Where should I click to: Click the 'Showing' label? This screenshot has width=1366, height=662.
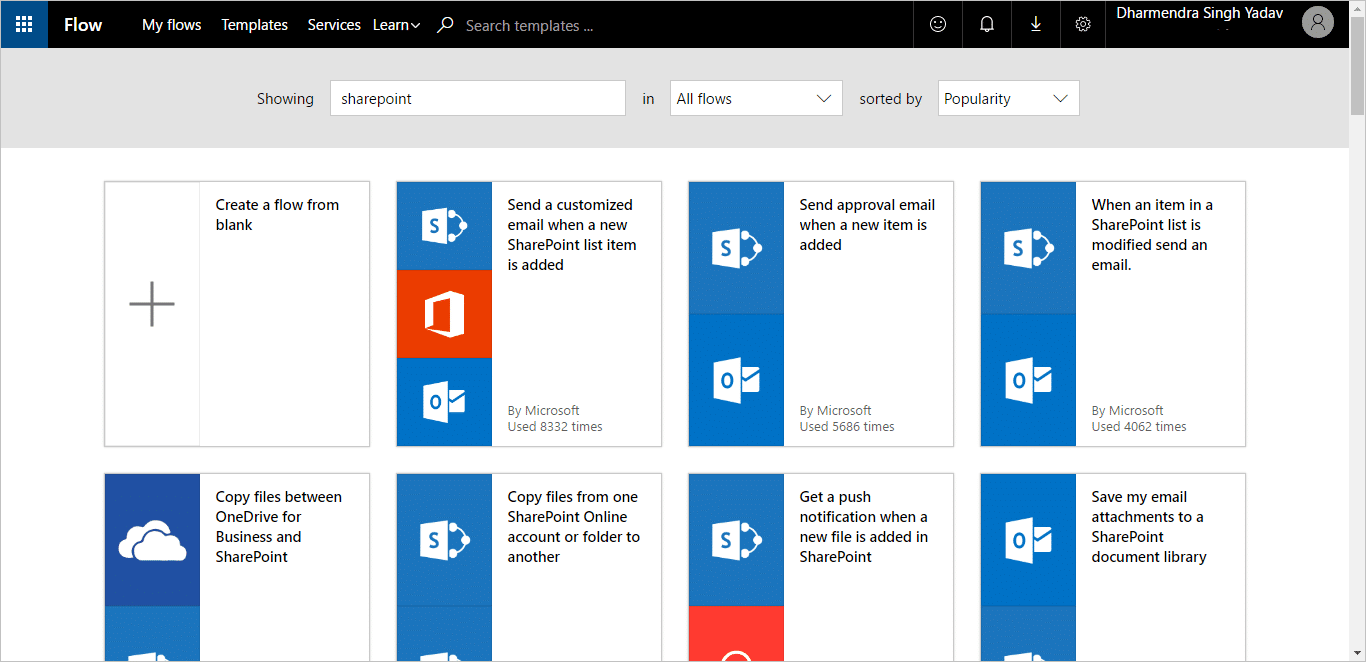[x=285, y=99]
